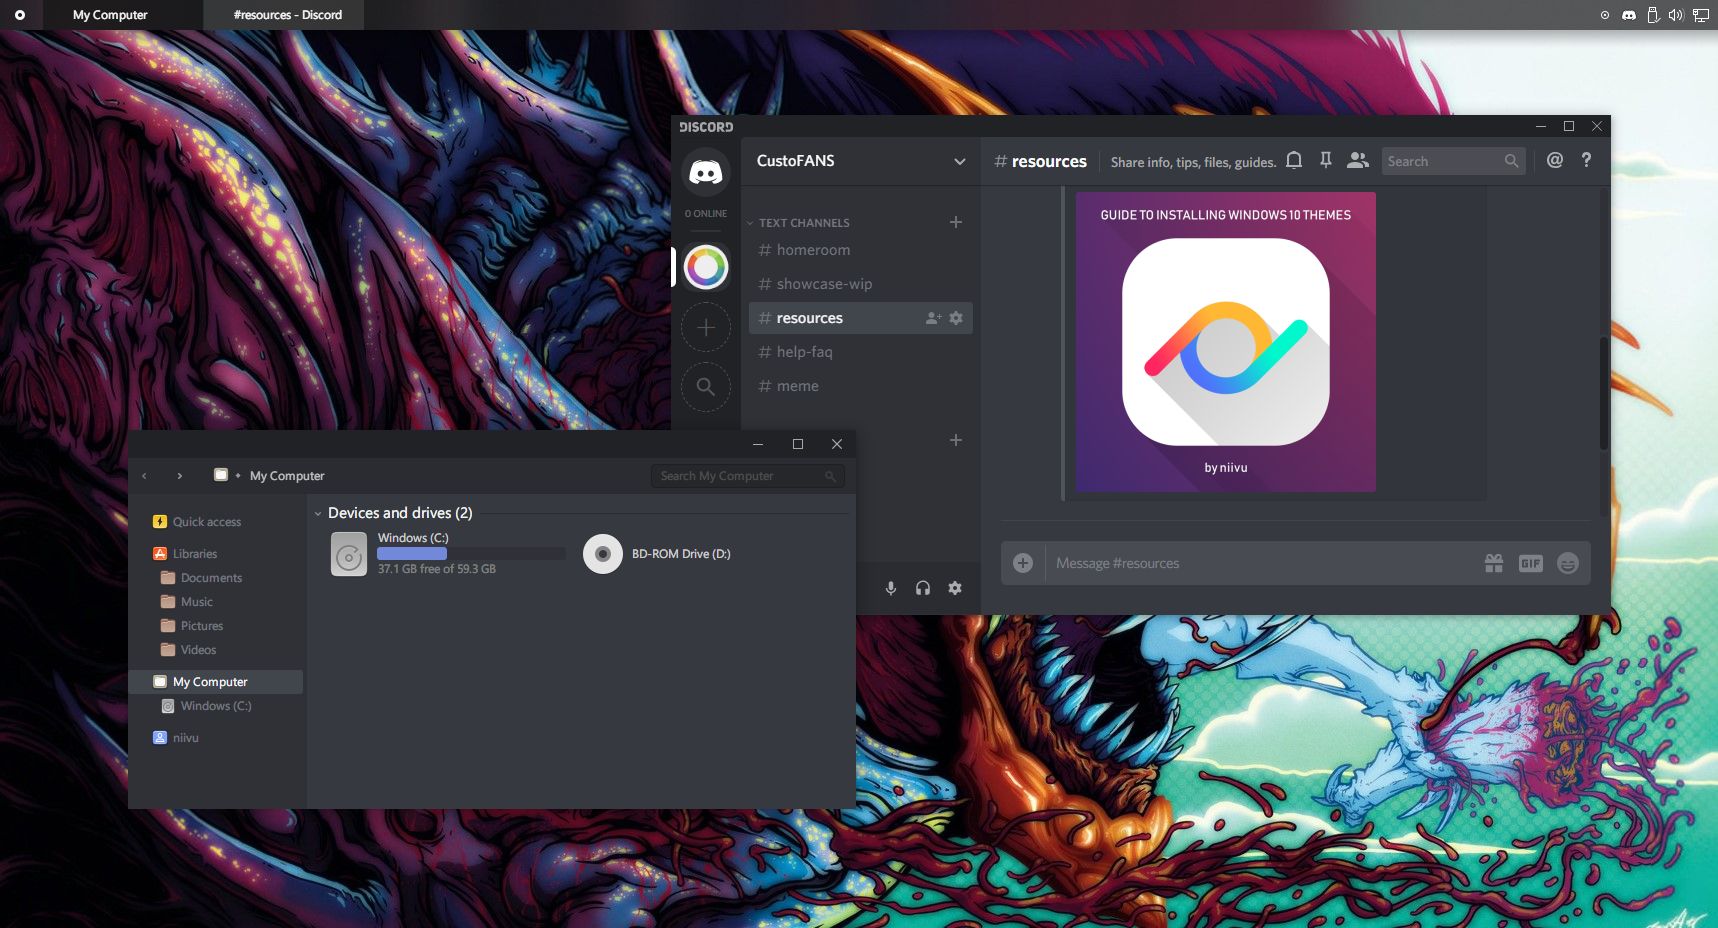Show member list icon in Discord
Viewport: 1718px width, 928px height.
[x=1358, y=160]
